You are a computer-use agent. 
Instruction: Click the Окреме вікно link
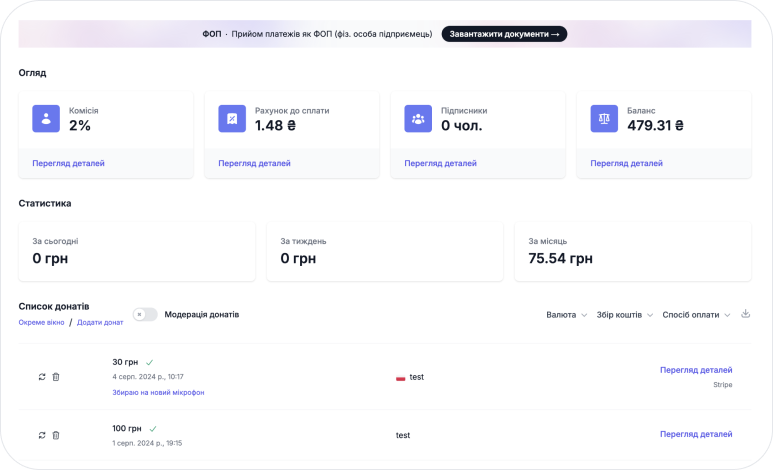[x=41, y=323]
